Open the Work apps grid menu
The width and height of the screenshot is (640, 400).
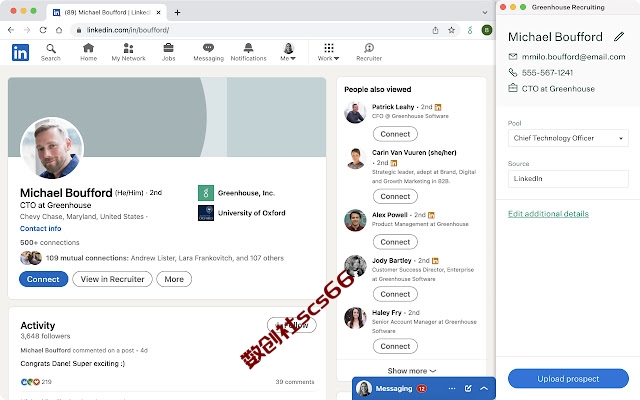329,52
